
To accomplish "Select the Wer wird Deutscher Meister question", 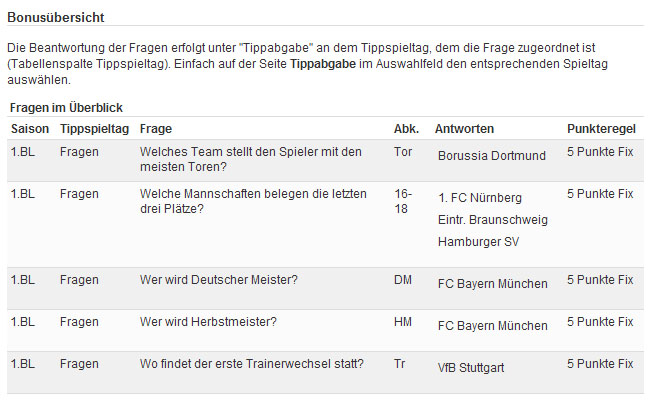I will (x=219, y=280).
